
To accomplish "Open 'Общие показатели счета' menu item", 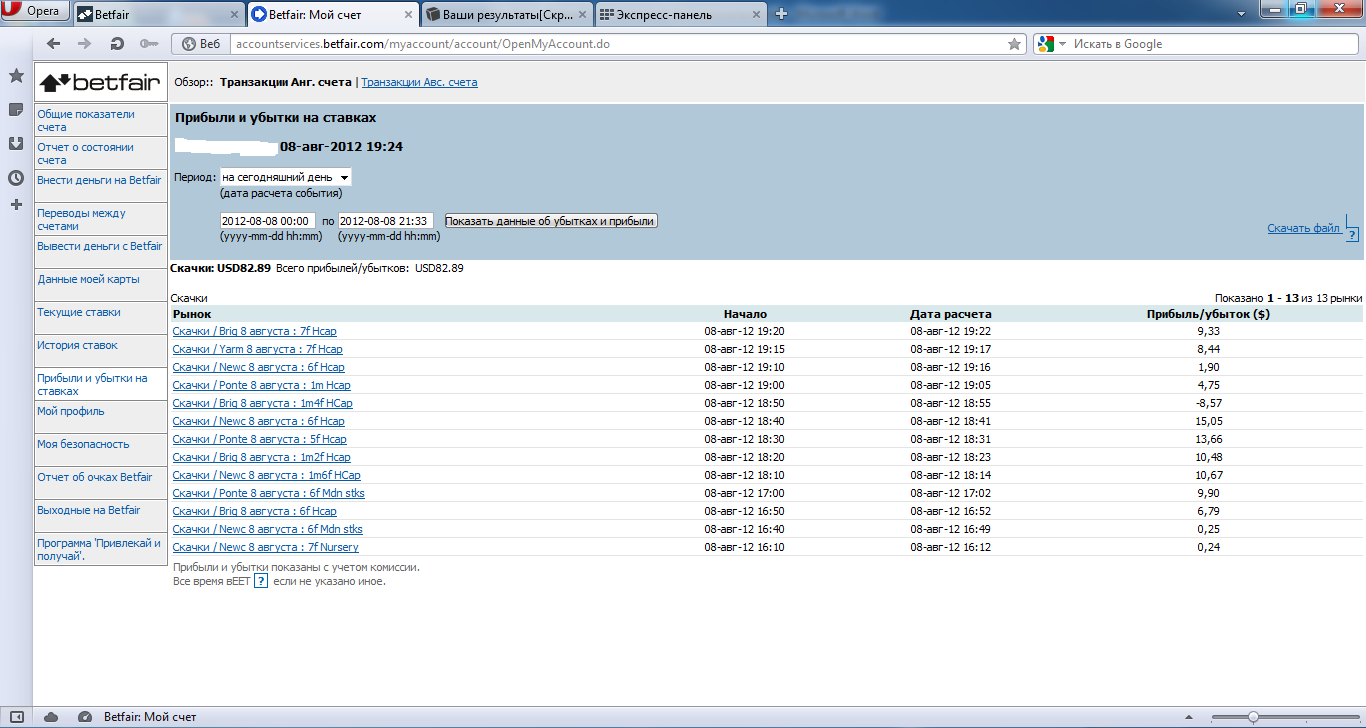I will click(100, 120).
